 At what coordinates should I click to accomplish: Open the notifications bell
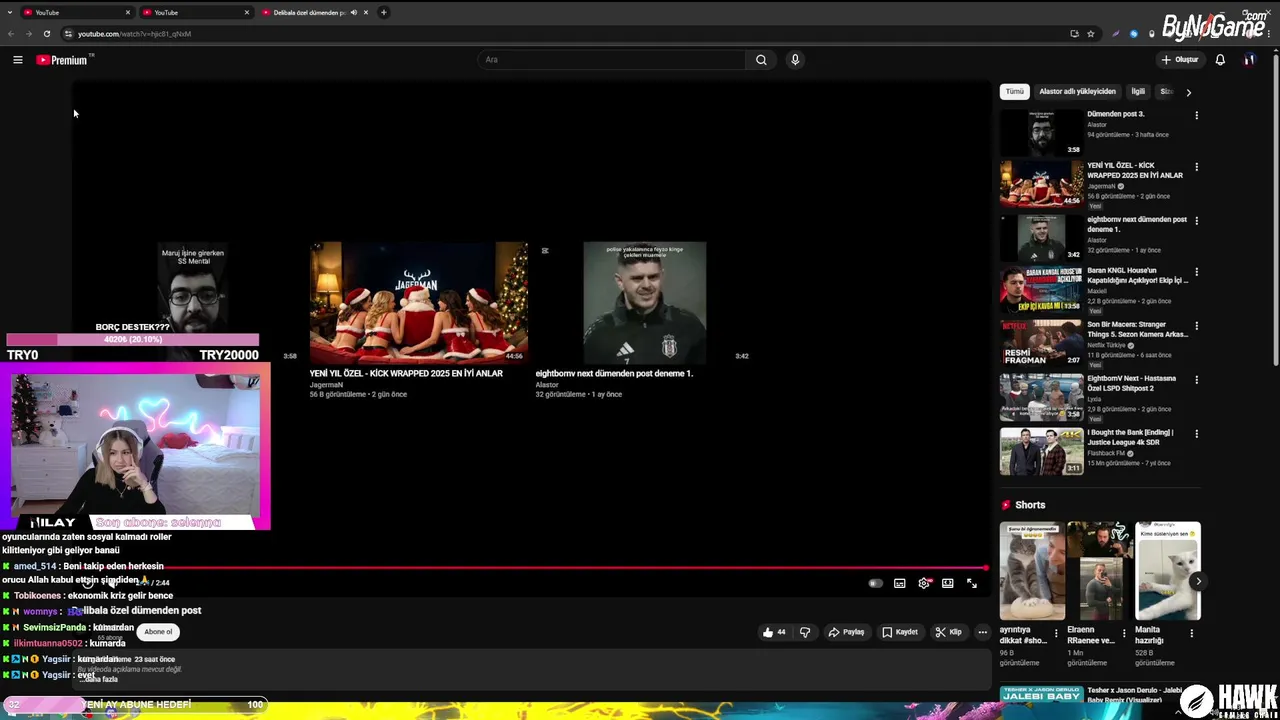pos(1220,60)
